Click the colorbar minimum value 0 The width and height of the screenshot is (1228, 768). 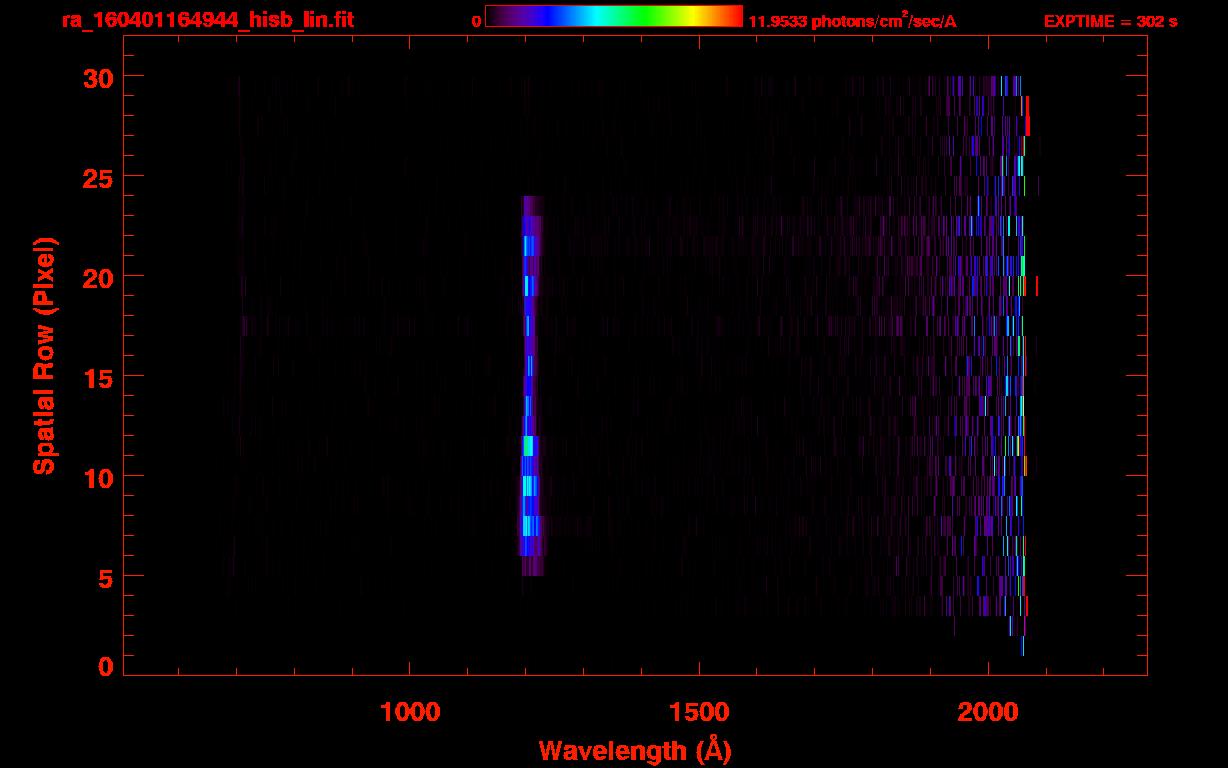pyautogui.click(x=476, y=22)
